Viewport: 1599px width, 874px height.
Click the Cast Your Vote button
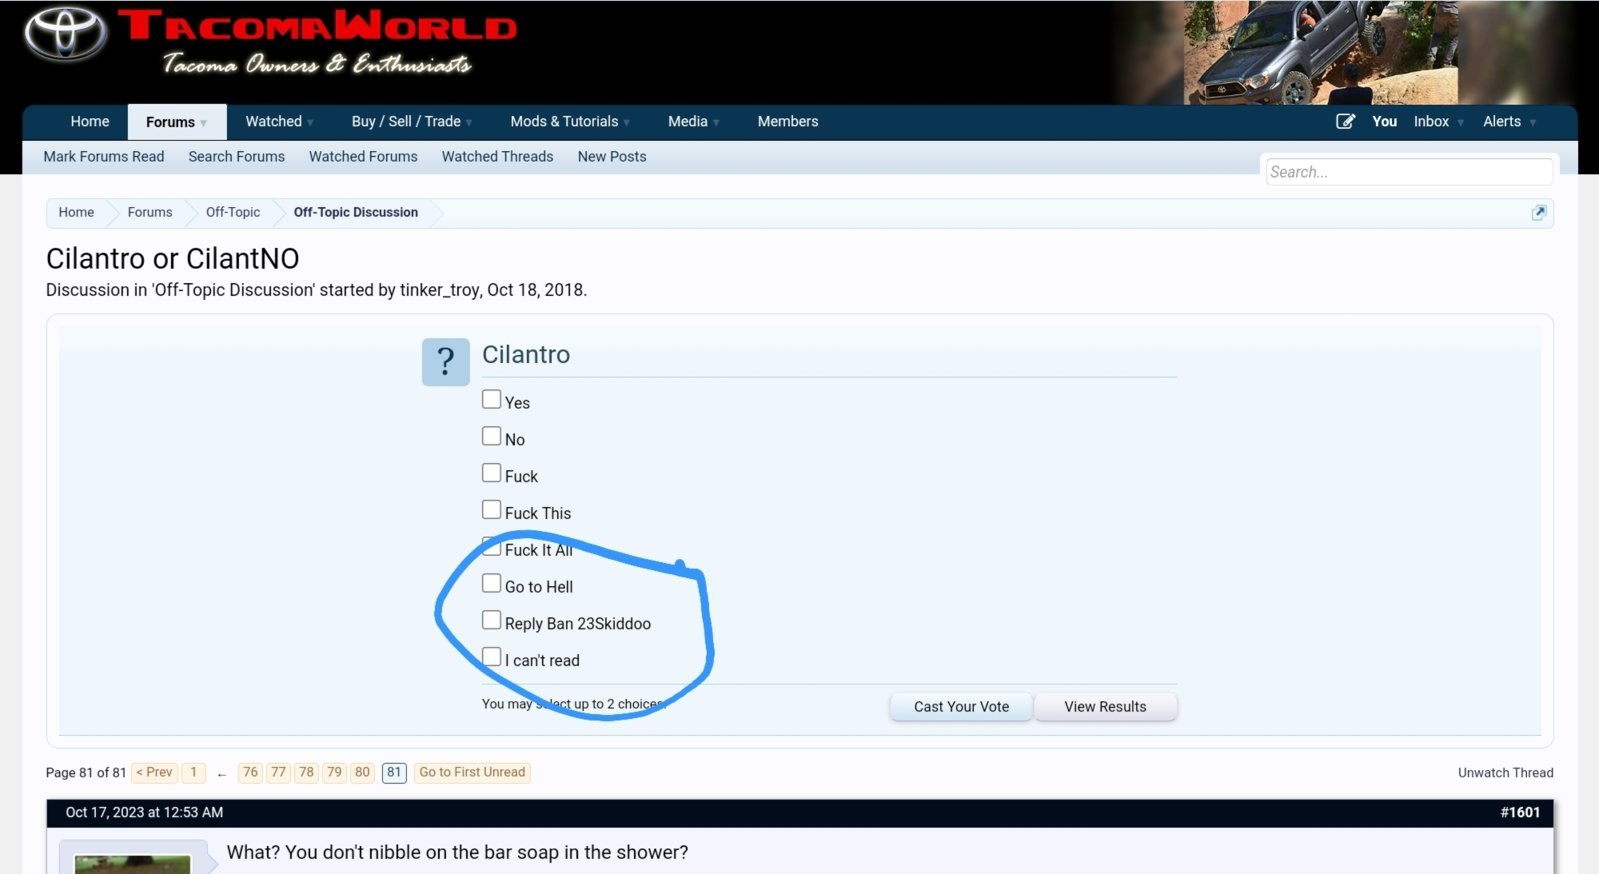(x=961, y=706)
